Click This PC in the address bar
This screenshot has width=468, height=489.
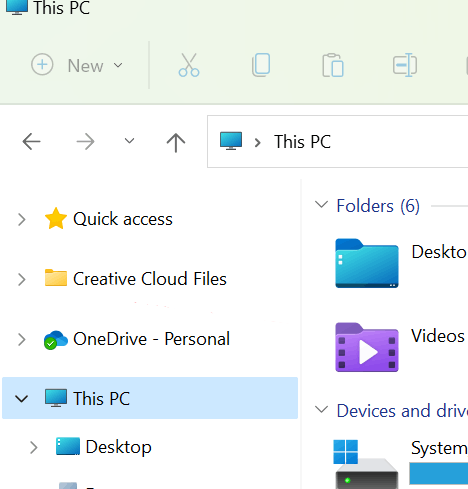pyautogui.click(x=302, y=142)
